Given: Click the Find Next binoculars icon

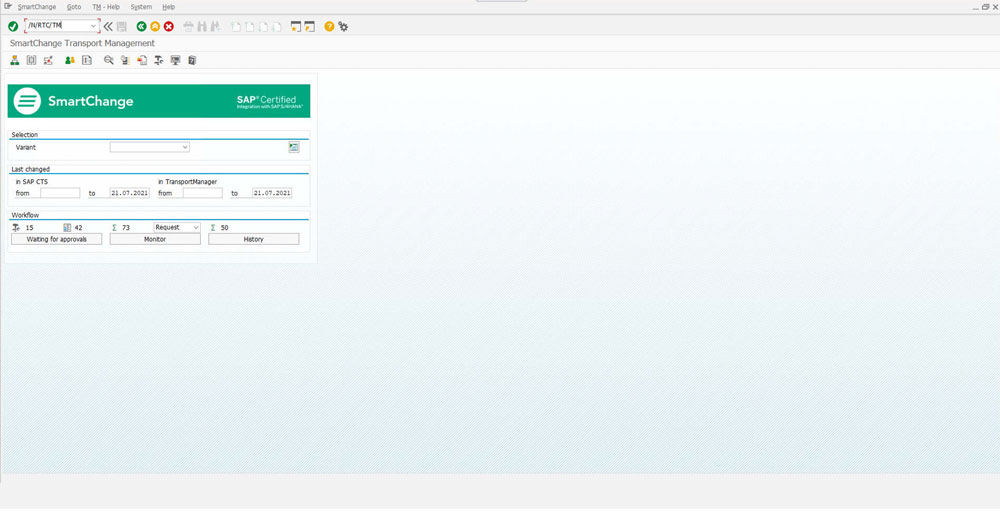Looking at the screenshot, I should pos(216,26).
